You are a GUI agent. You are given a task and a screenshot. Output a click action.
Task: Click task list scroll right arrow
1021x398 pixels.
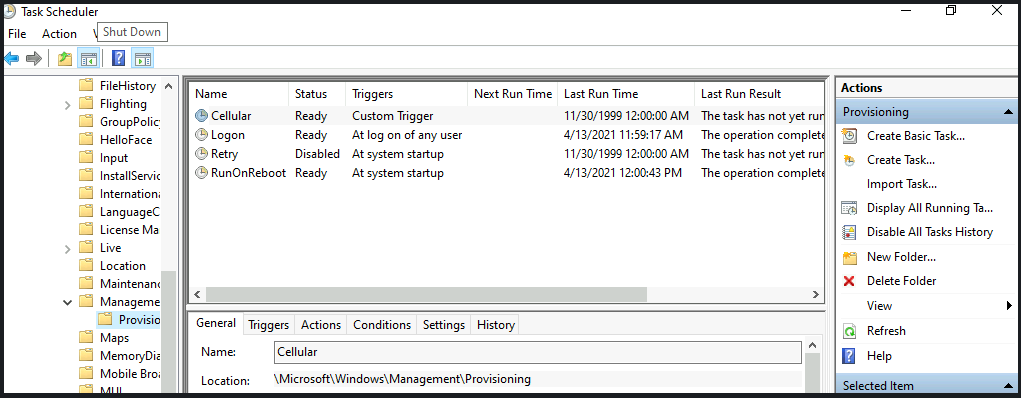tap(815, 294)
